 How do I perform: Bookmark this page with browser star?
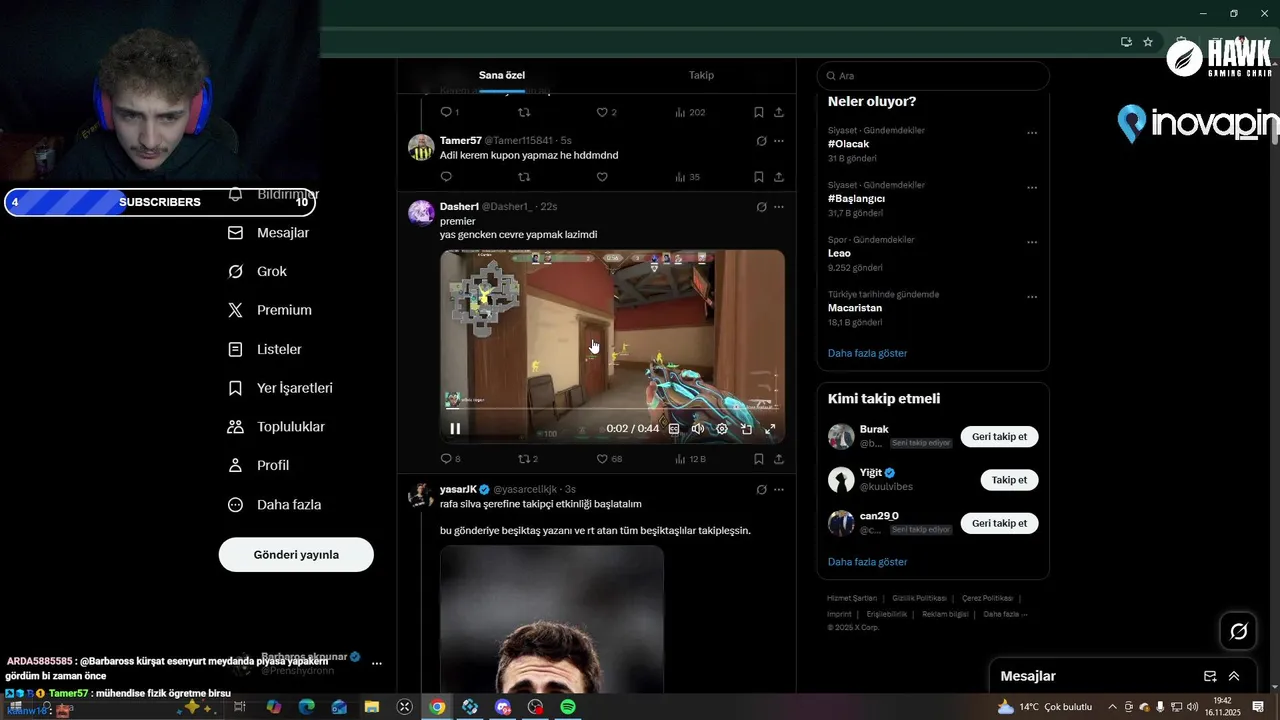click(x=1148, y=42)
